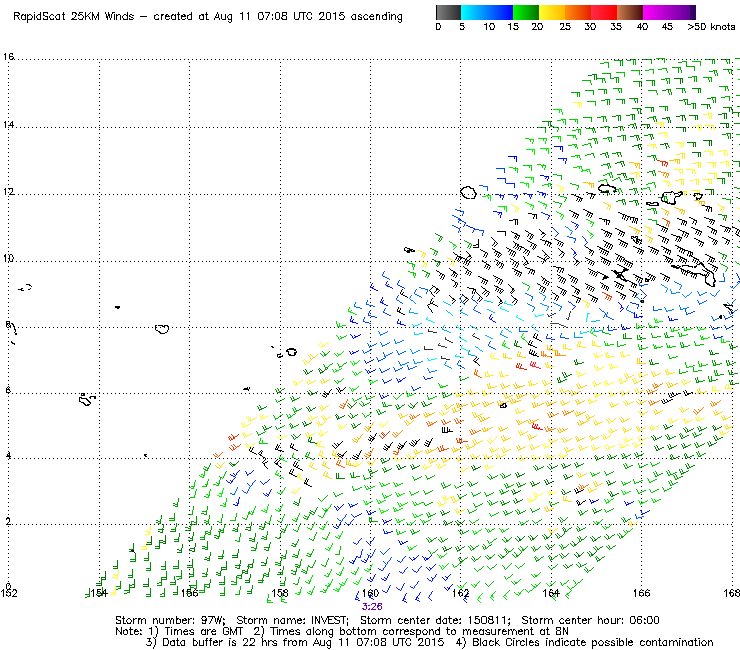Click the latitude axis label '14'

pyautogui.click(x=8, y=125)
